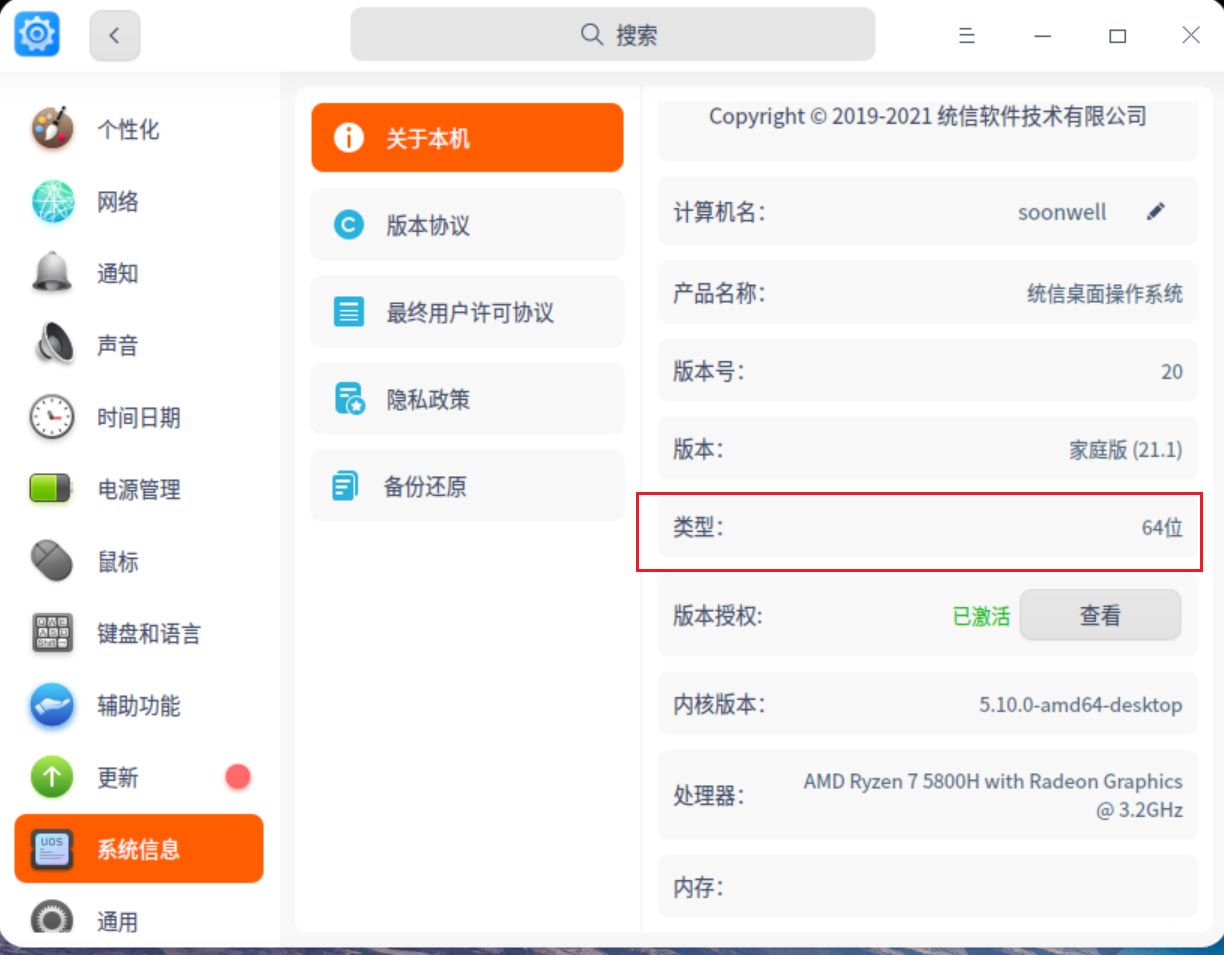
Task: Open the hamburger main menu
Action: pyautogui.click(x=967, y=36)
